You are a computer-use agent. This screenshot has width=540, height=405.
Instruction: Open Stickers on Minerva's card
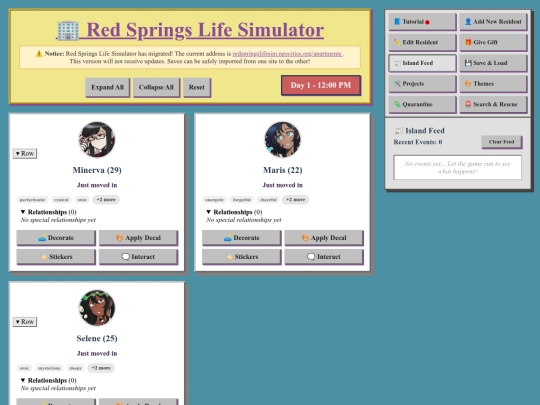(x=56, y=257)
